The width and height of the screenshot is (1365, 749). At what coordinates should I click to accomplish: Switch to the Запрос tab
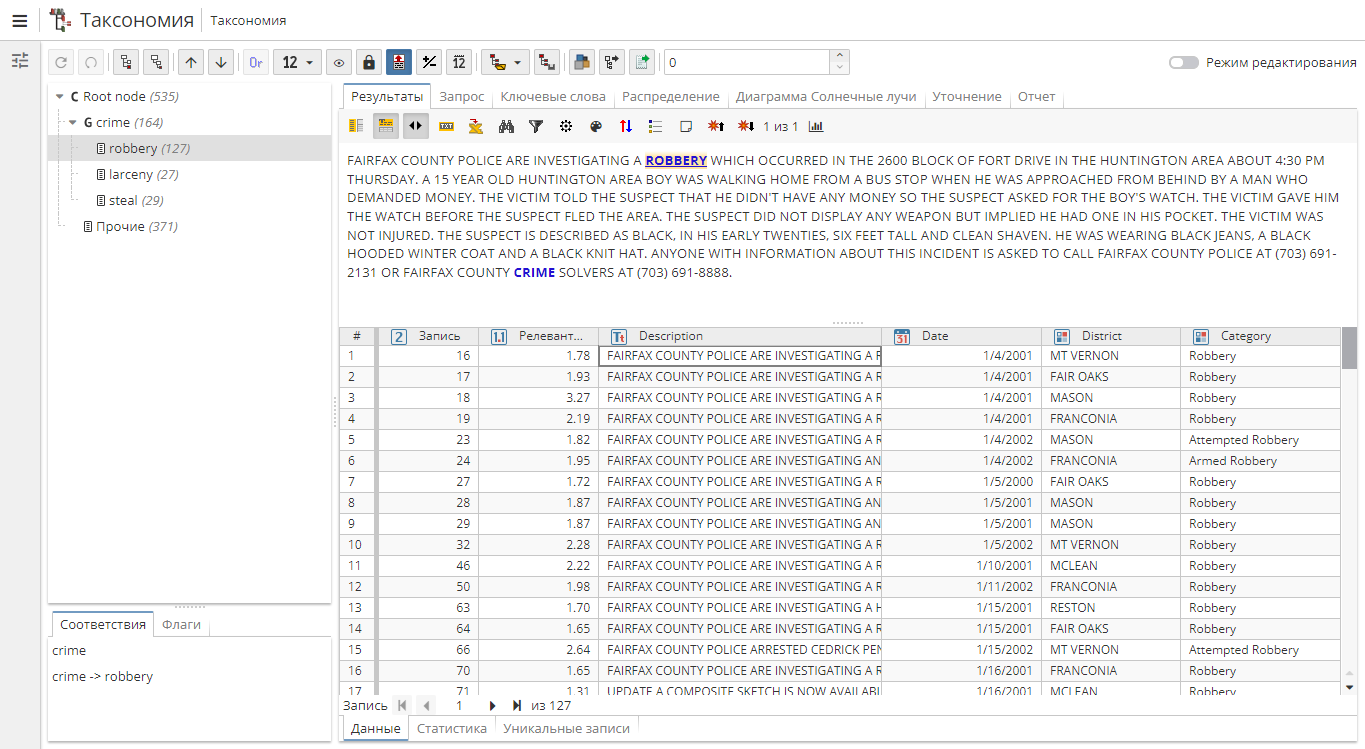coord(462,97)
